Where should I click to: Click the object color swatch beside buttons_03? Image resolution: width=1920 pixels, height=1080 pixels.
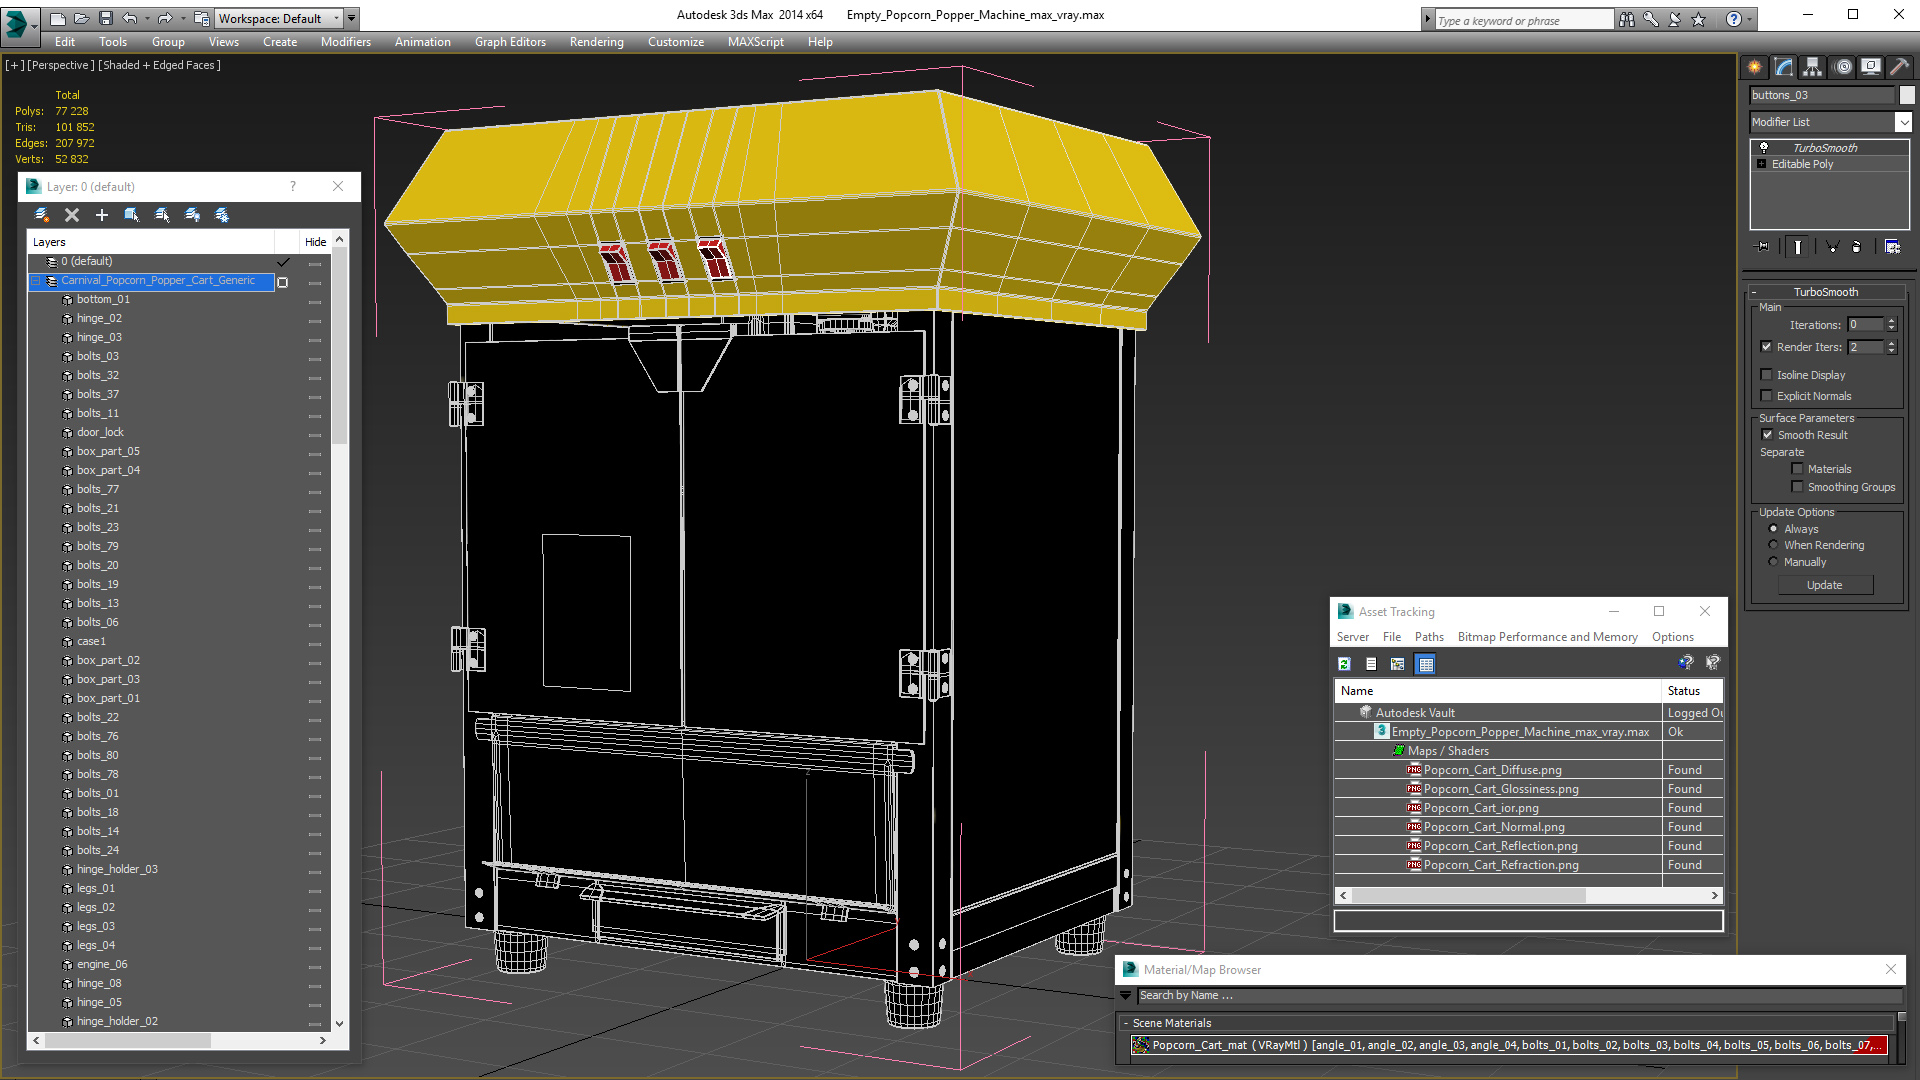tap(1907, 95)
